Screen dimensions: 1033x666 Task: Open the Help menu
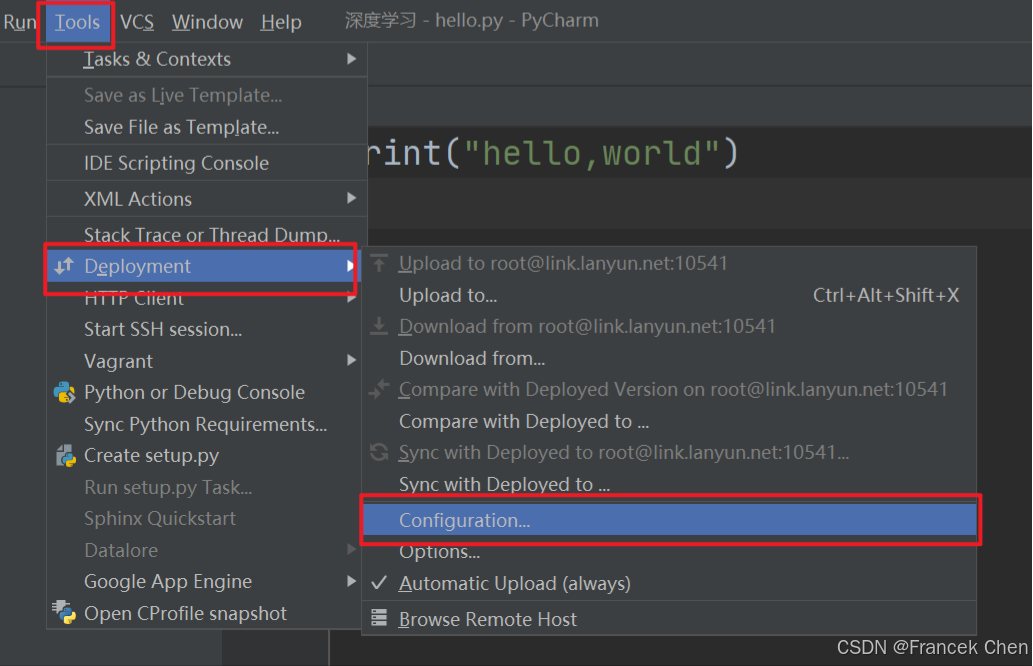tap(281, 22)
